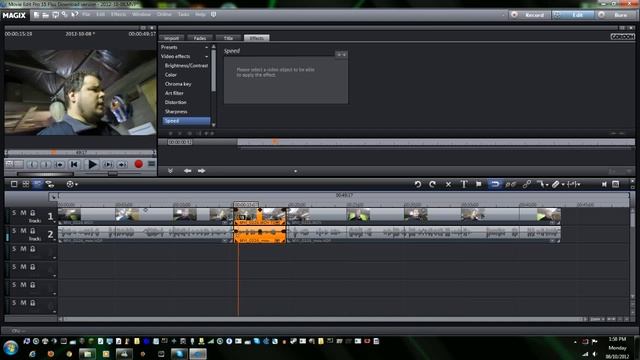Click the red Record button in transport

(x=139, y=164)
